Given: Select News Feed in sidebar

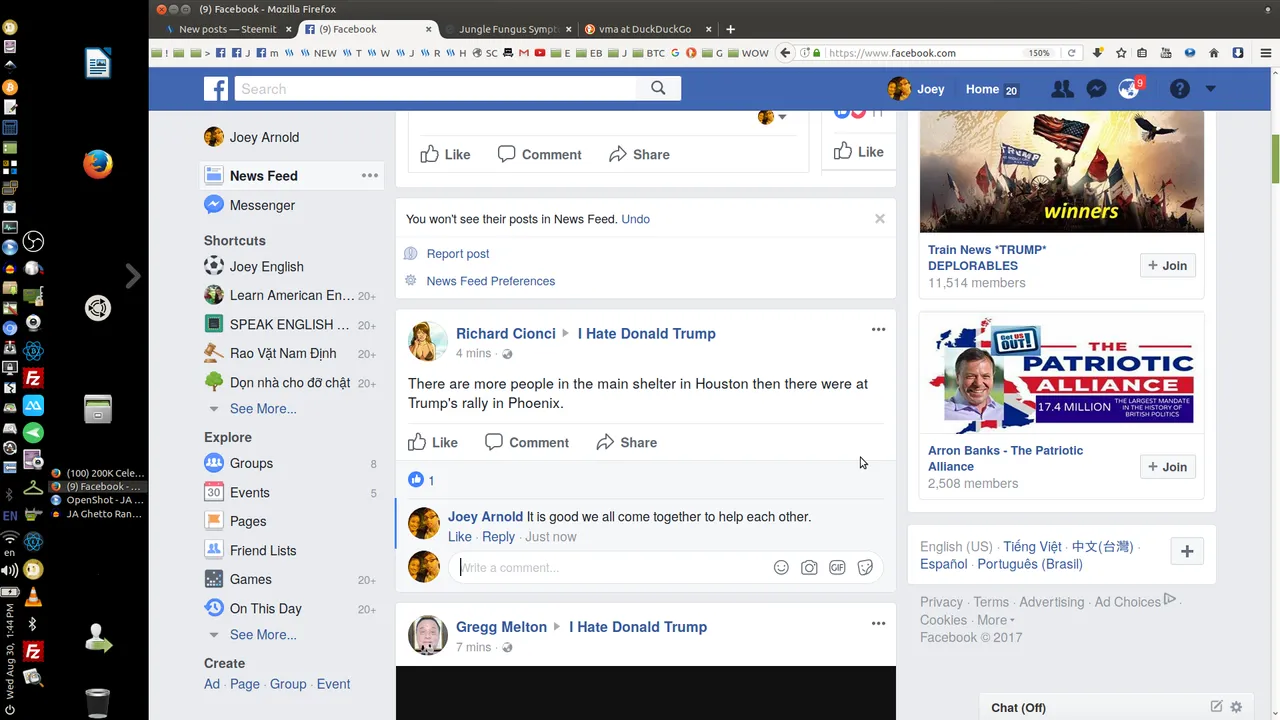Looking at the screenshot, I should pos(264,176).
